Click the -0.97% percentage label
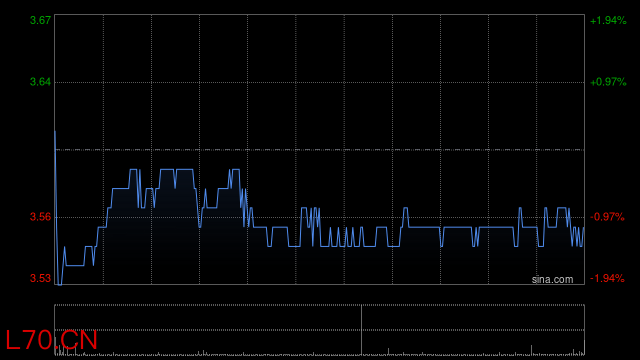The image size is (640, 360). [x=607, y=217]
